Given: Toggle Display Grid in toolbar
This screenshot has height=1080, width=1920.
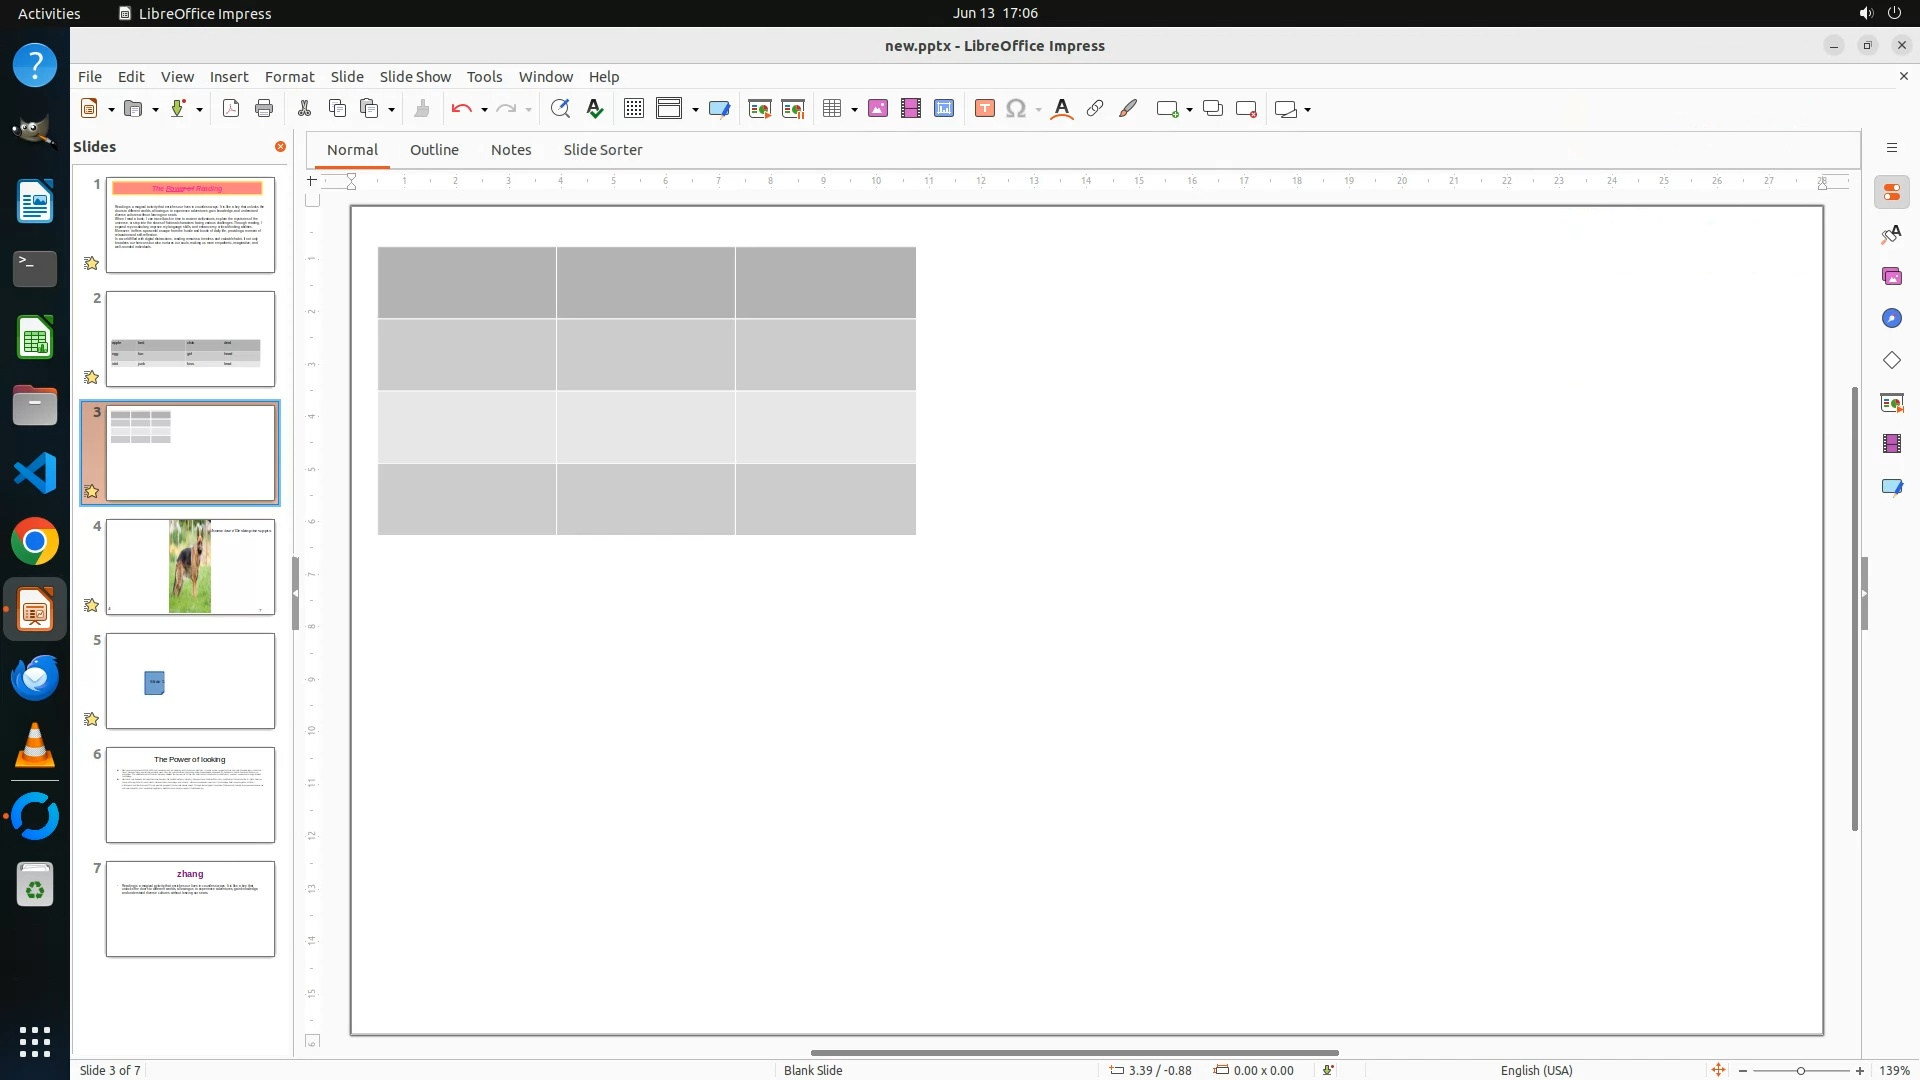Looking at the screenshot, I should pyautogui.click(x=633, y=109).
